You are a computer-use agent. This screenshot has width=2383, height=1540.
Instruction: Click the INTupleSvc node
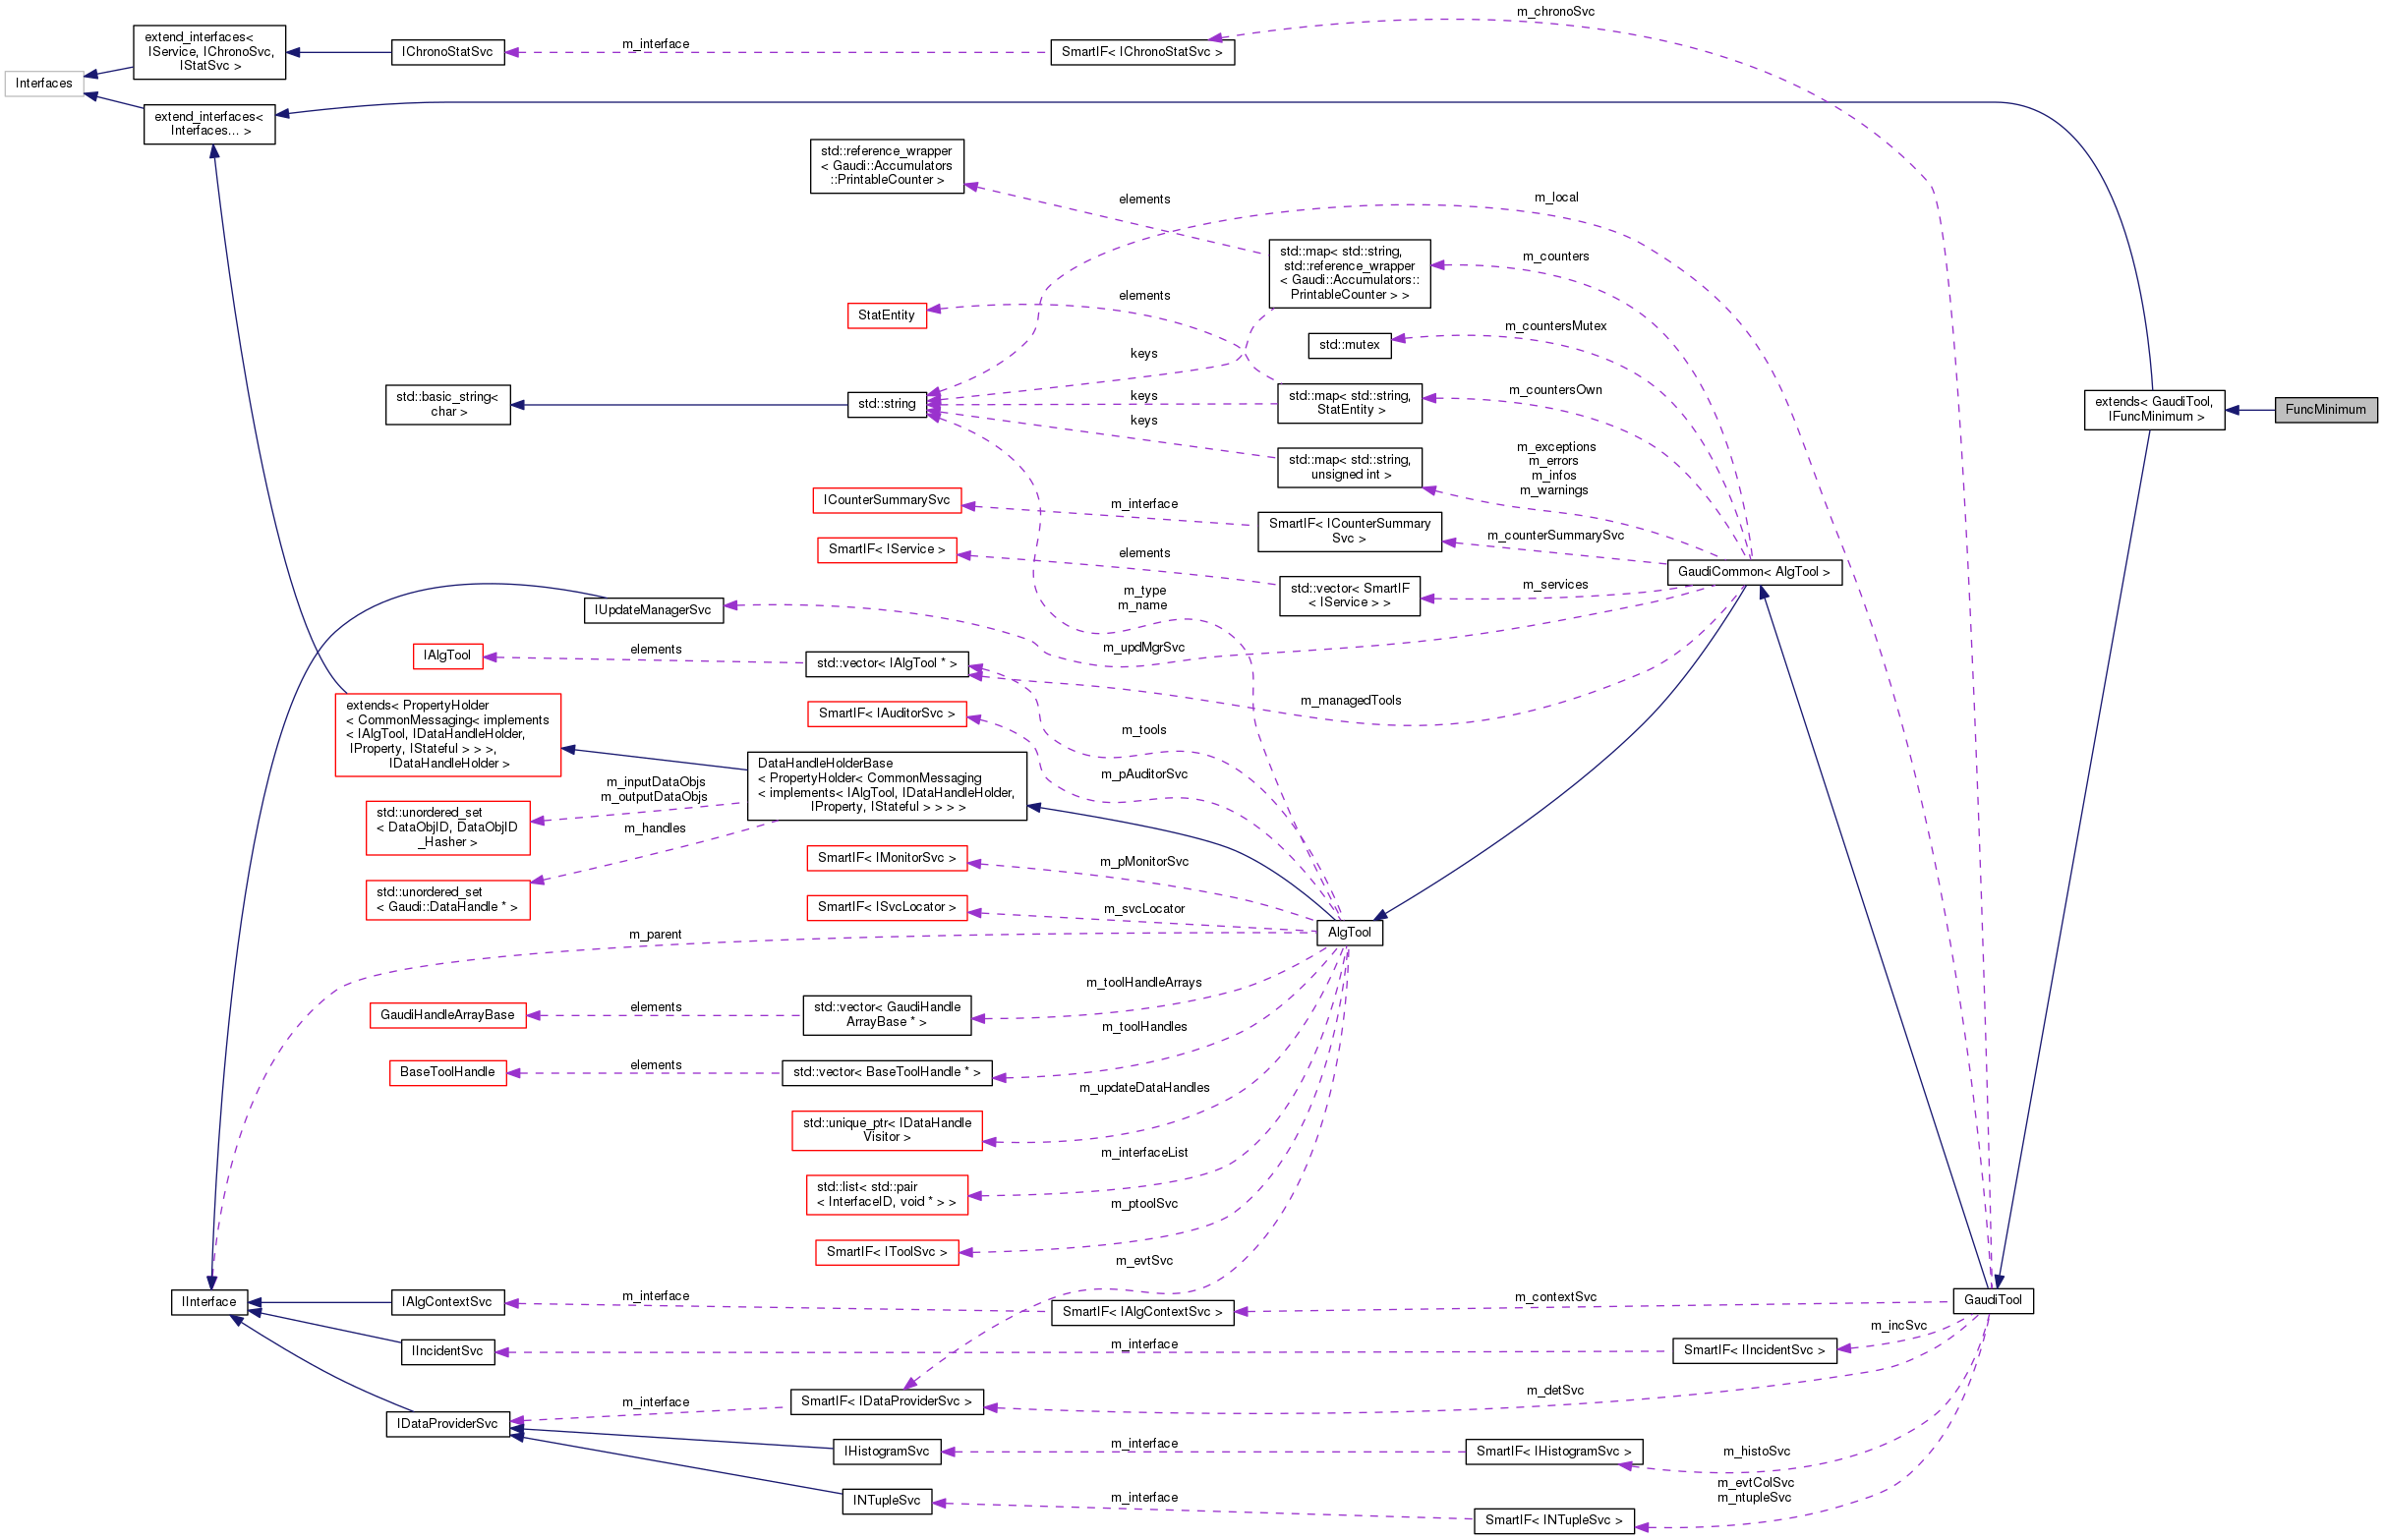coord(886,1500)
